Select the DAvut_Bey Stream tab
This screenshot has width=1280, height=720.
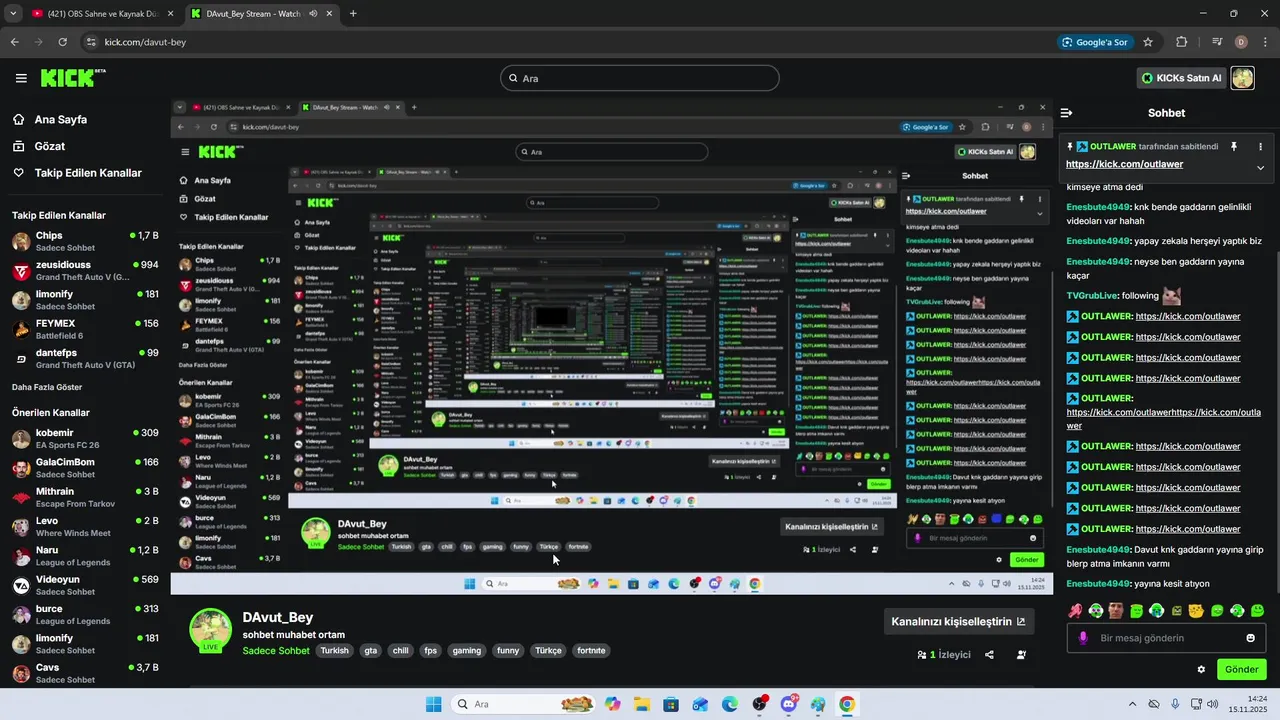click(262, 14)
